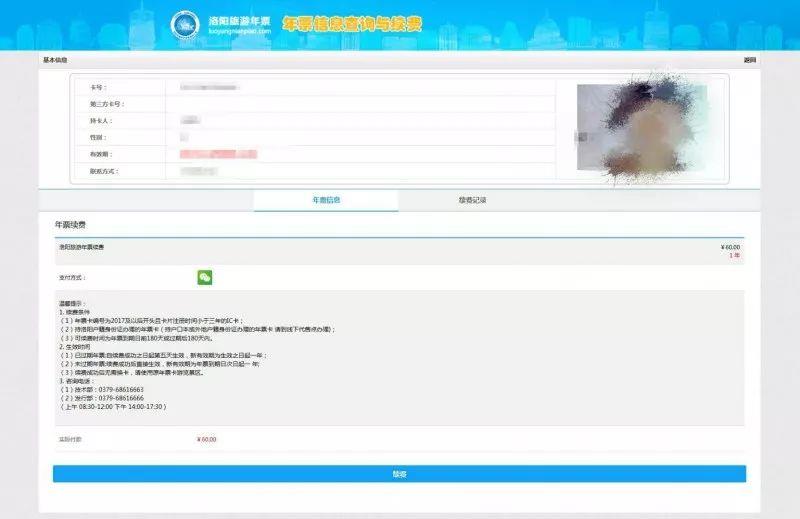This screenshot has height=519, width=800.
Task: Click the 性别 value cell
Action: coord(184,137)
